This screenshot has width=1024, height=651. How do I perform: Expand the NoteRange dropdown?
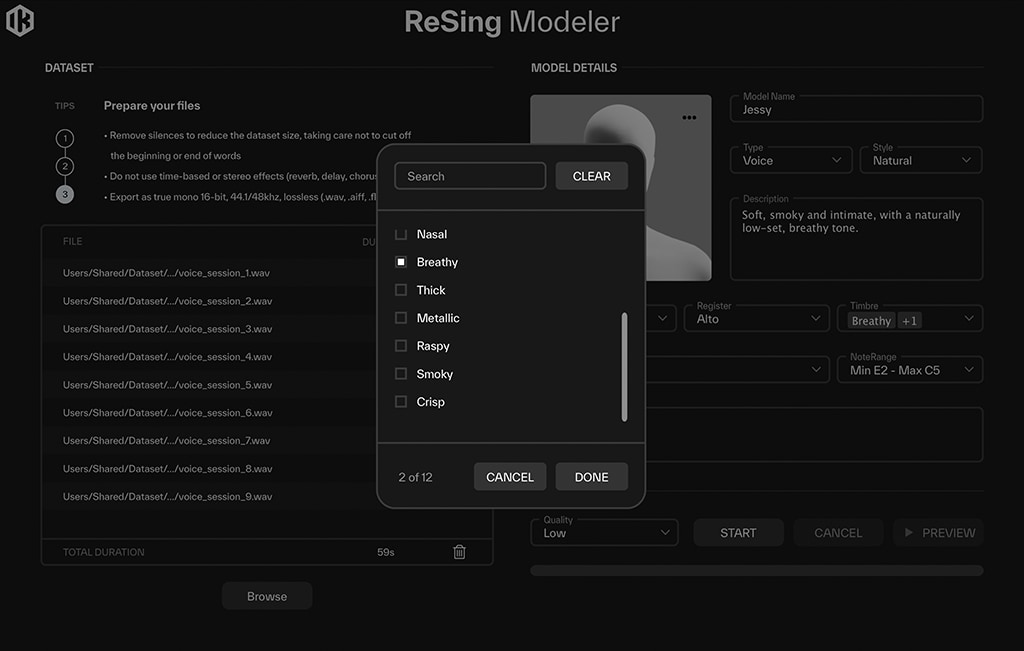coord(910,370)
